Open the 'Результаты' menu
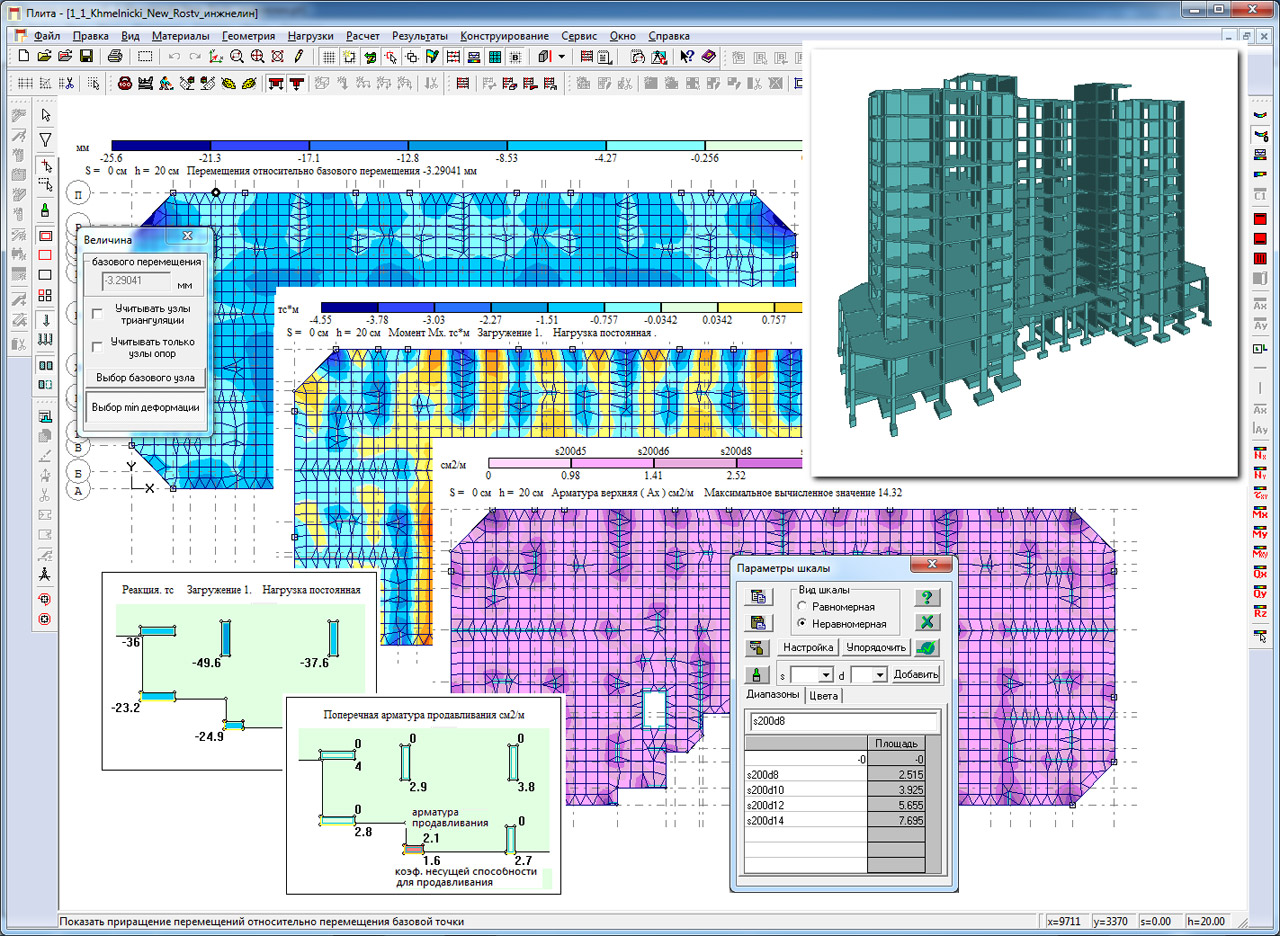Viewport: 1280px width, 936px height. (419, 35)
